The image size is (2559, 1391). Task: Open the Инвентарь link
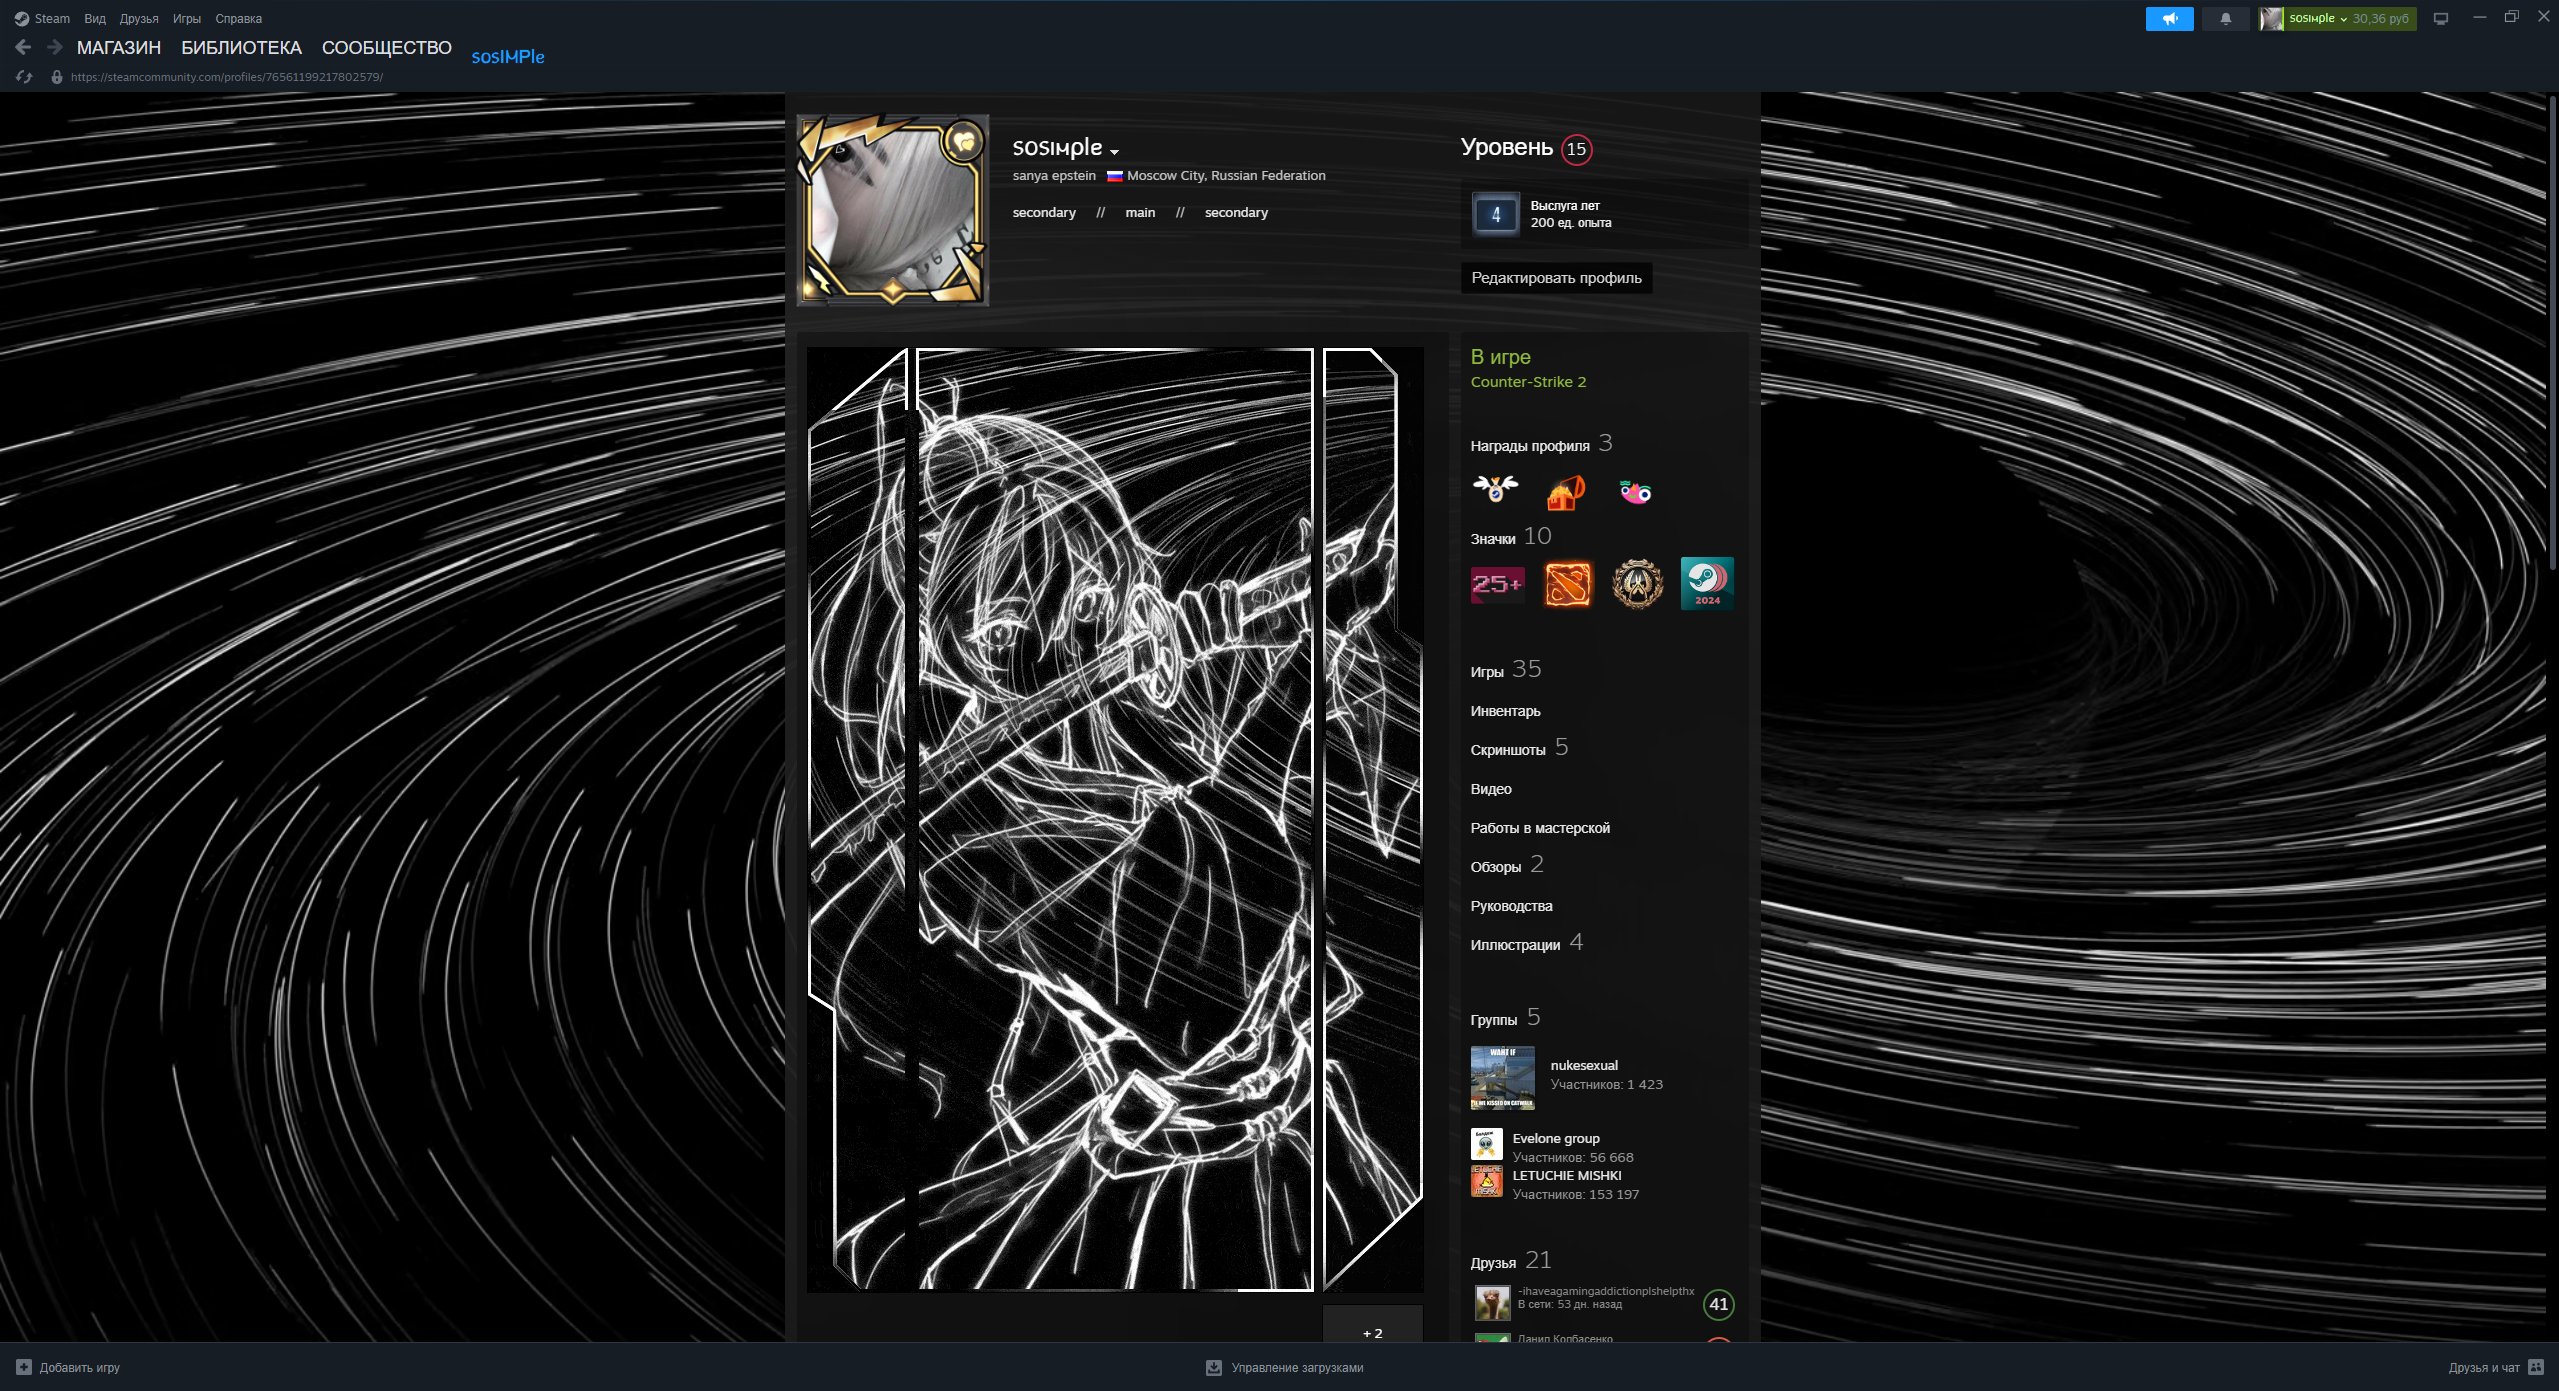click(1505, 711)
